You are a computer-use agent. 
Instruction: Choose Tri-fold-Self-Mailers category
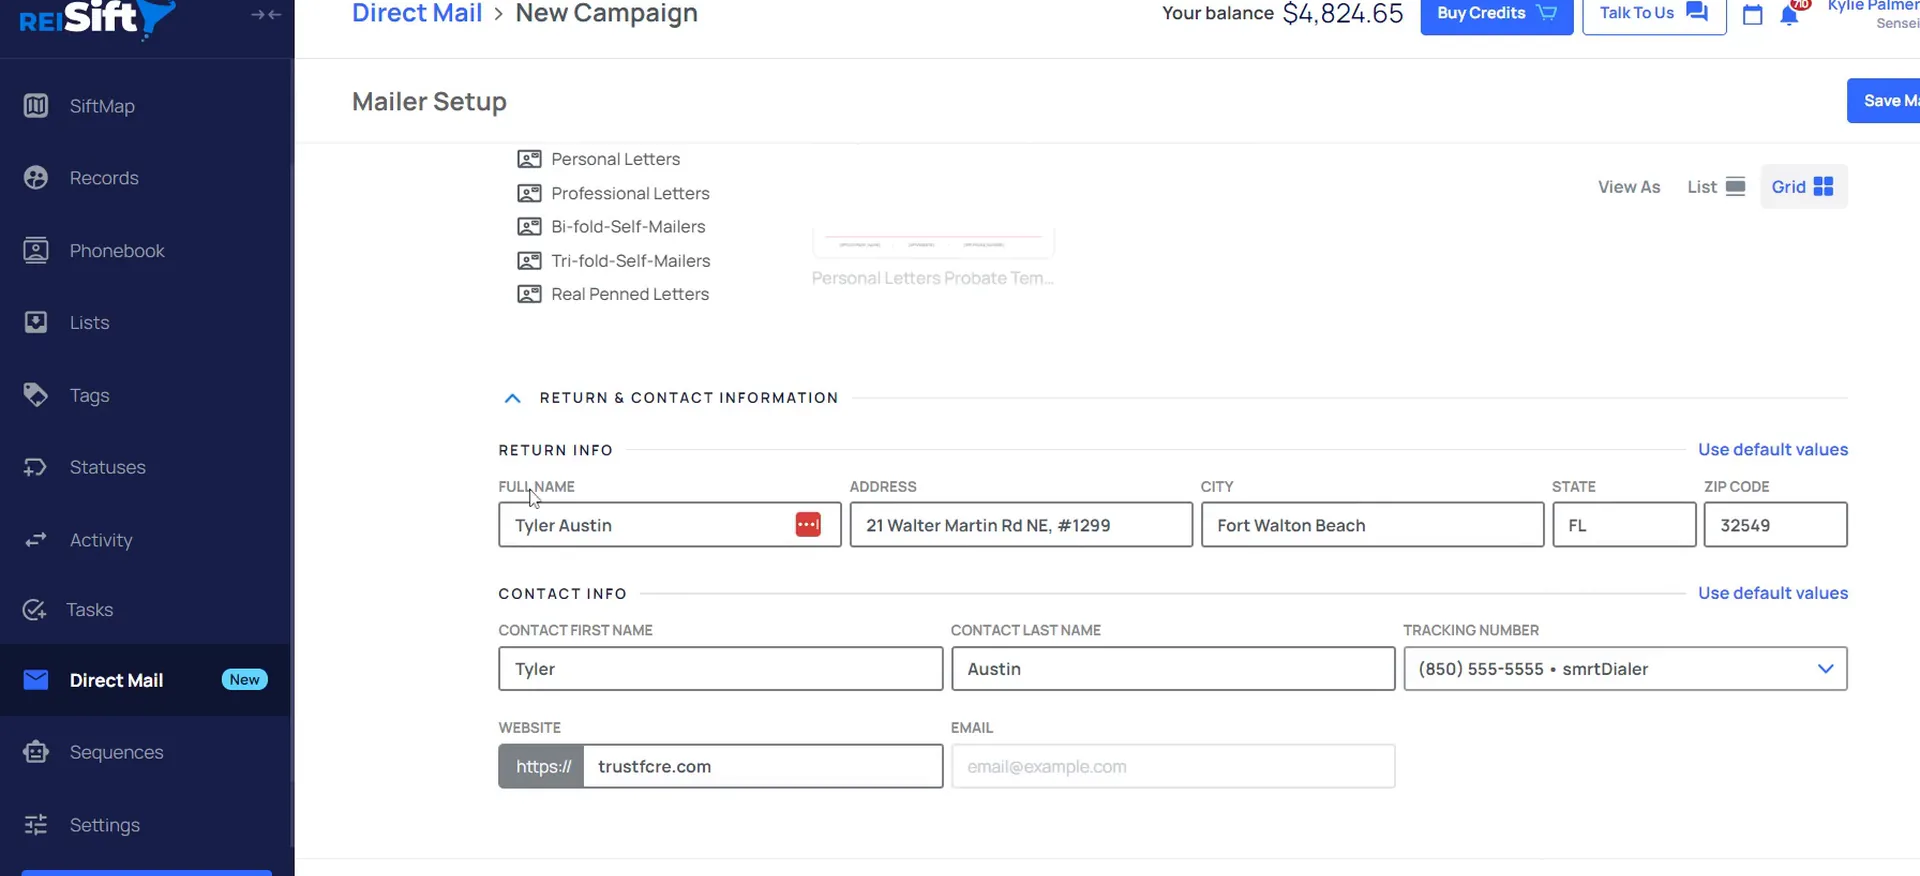point(613,261)
